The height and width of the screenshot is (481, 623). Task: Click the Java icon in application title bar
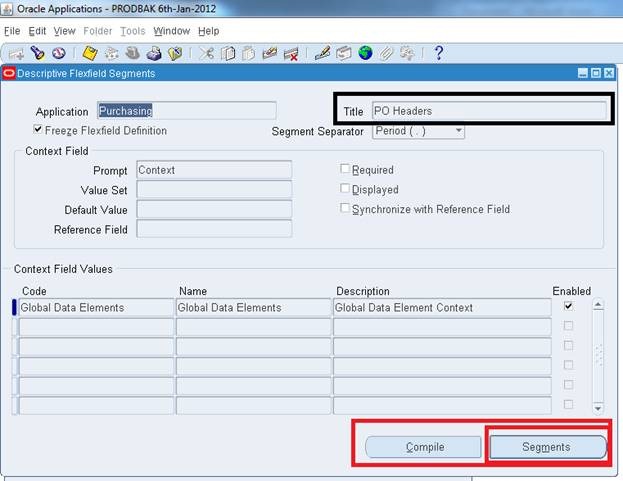[7, 9]
